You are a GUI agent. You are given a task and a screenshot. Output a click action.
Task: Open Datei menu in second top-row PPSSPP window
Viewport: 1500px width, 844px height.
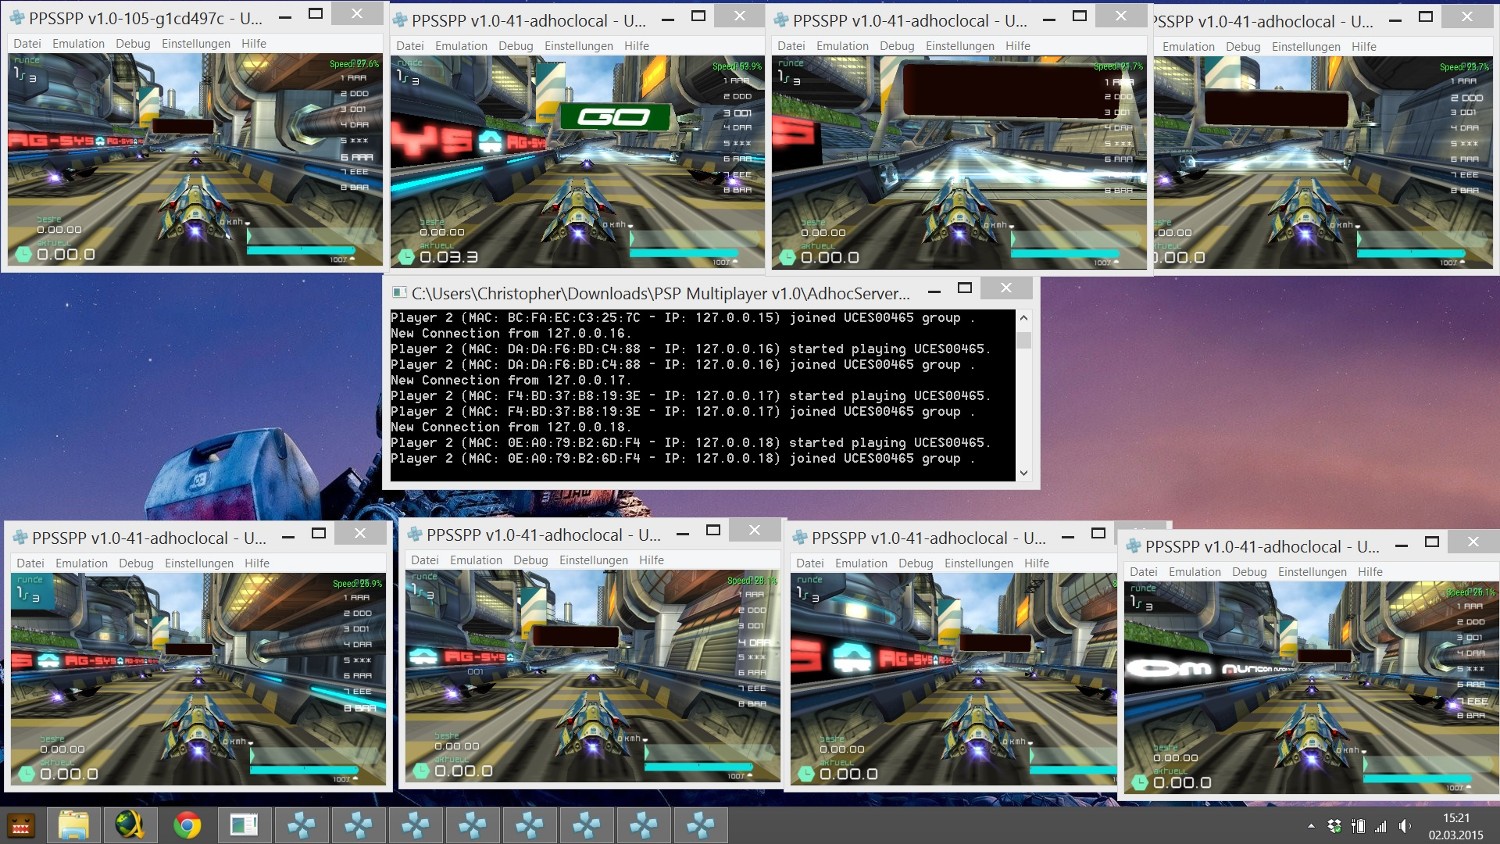[x=410, y=46]
